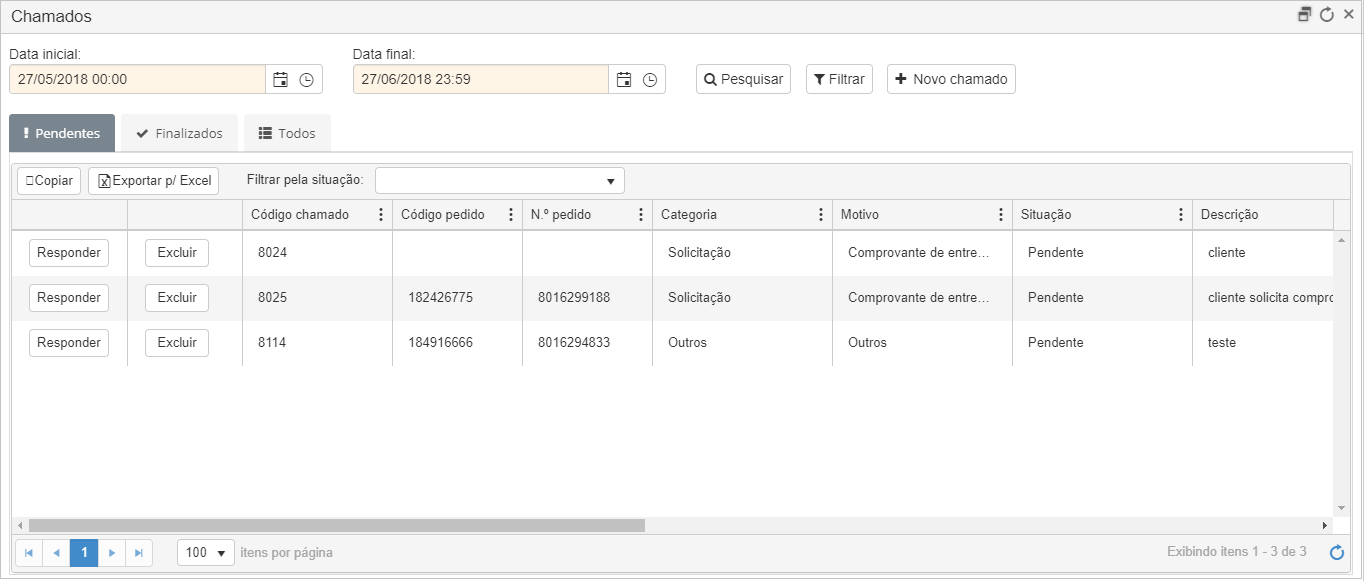Open calendar picker for Data inicial
1364x581 pixels.
(280, 80)
